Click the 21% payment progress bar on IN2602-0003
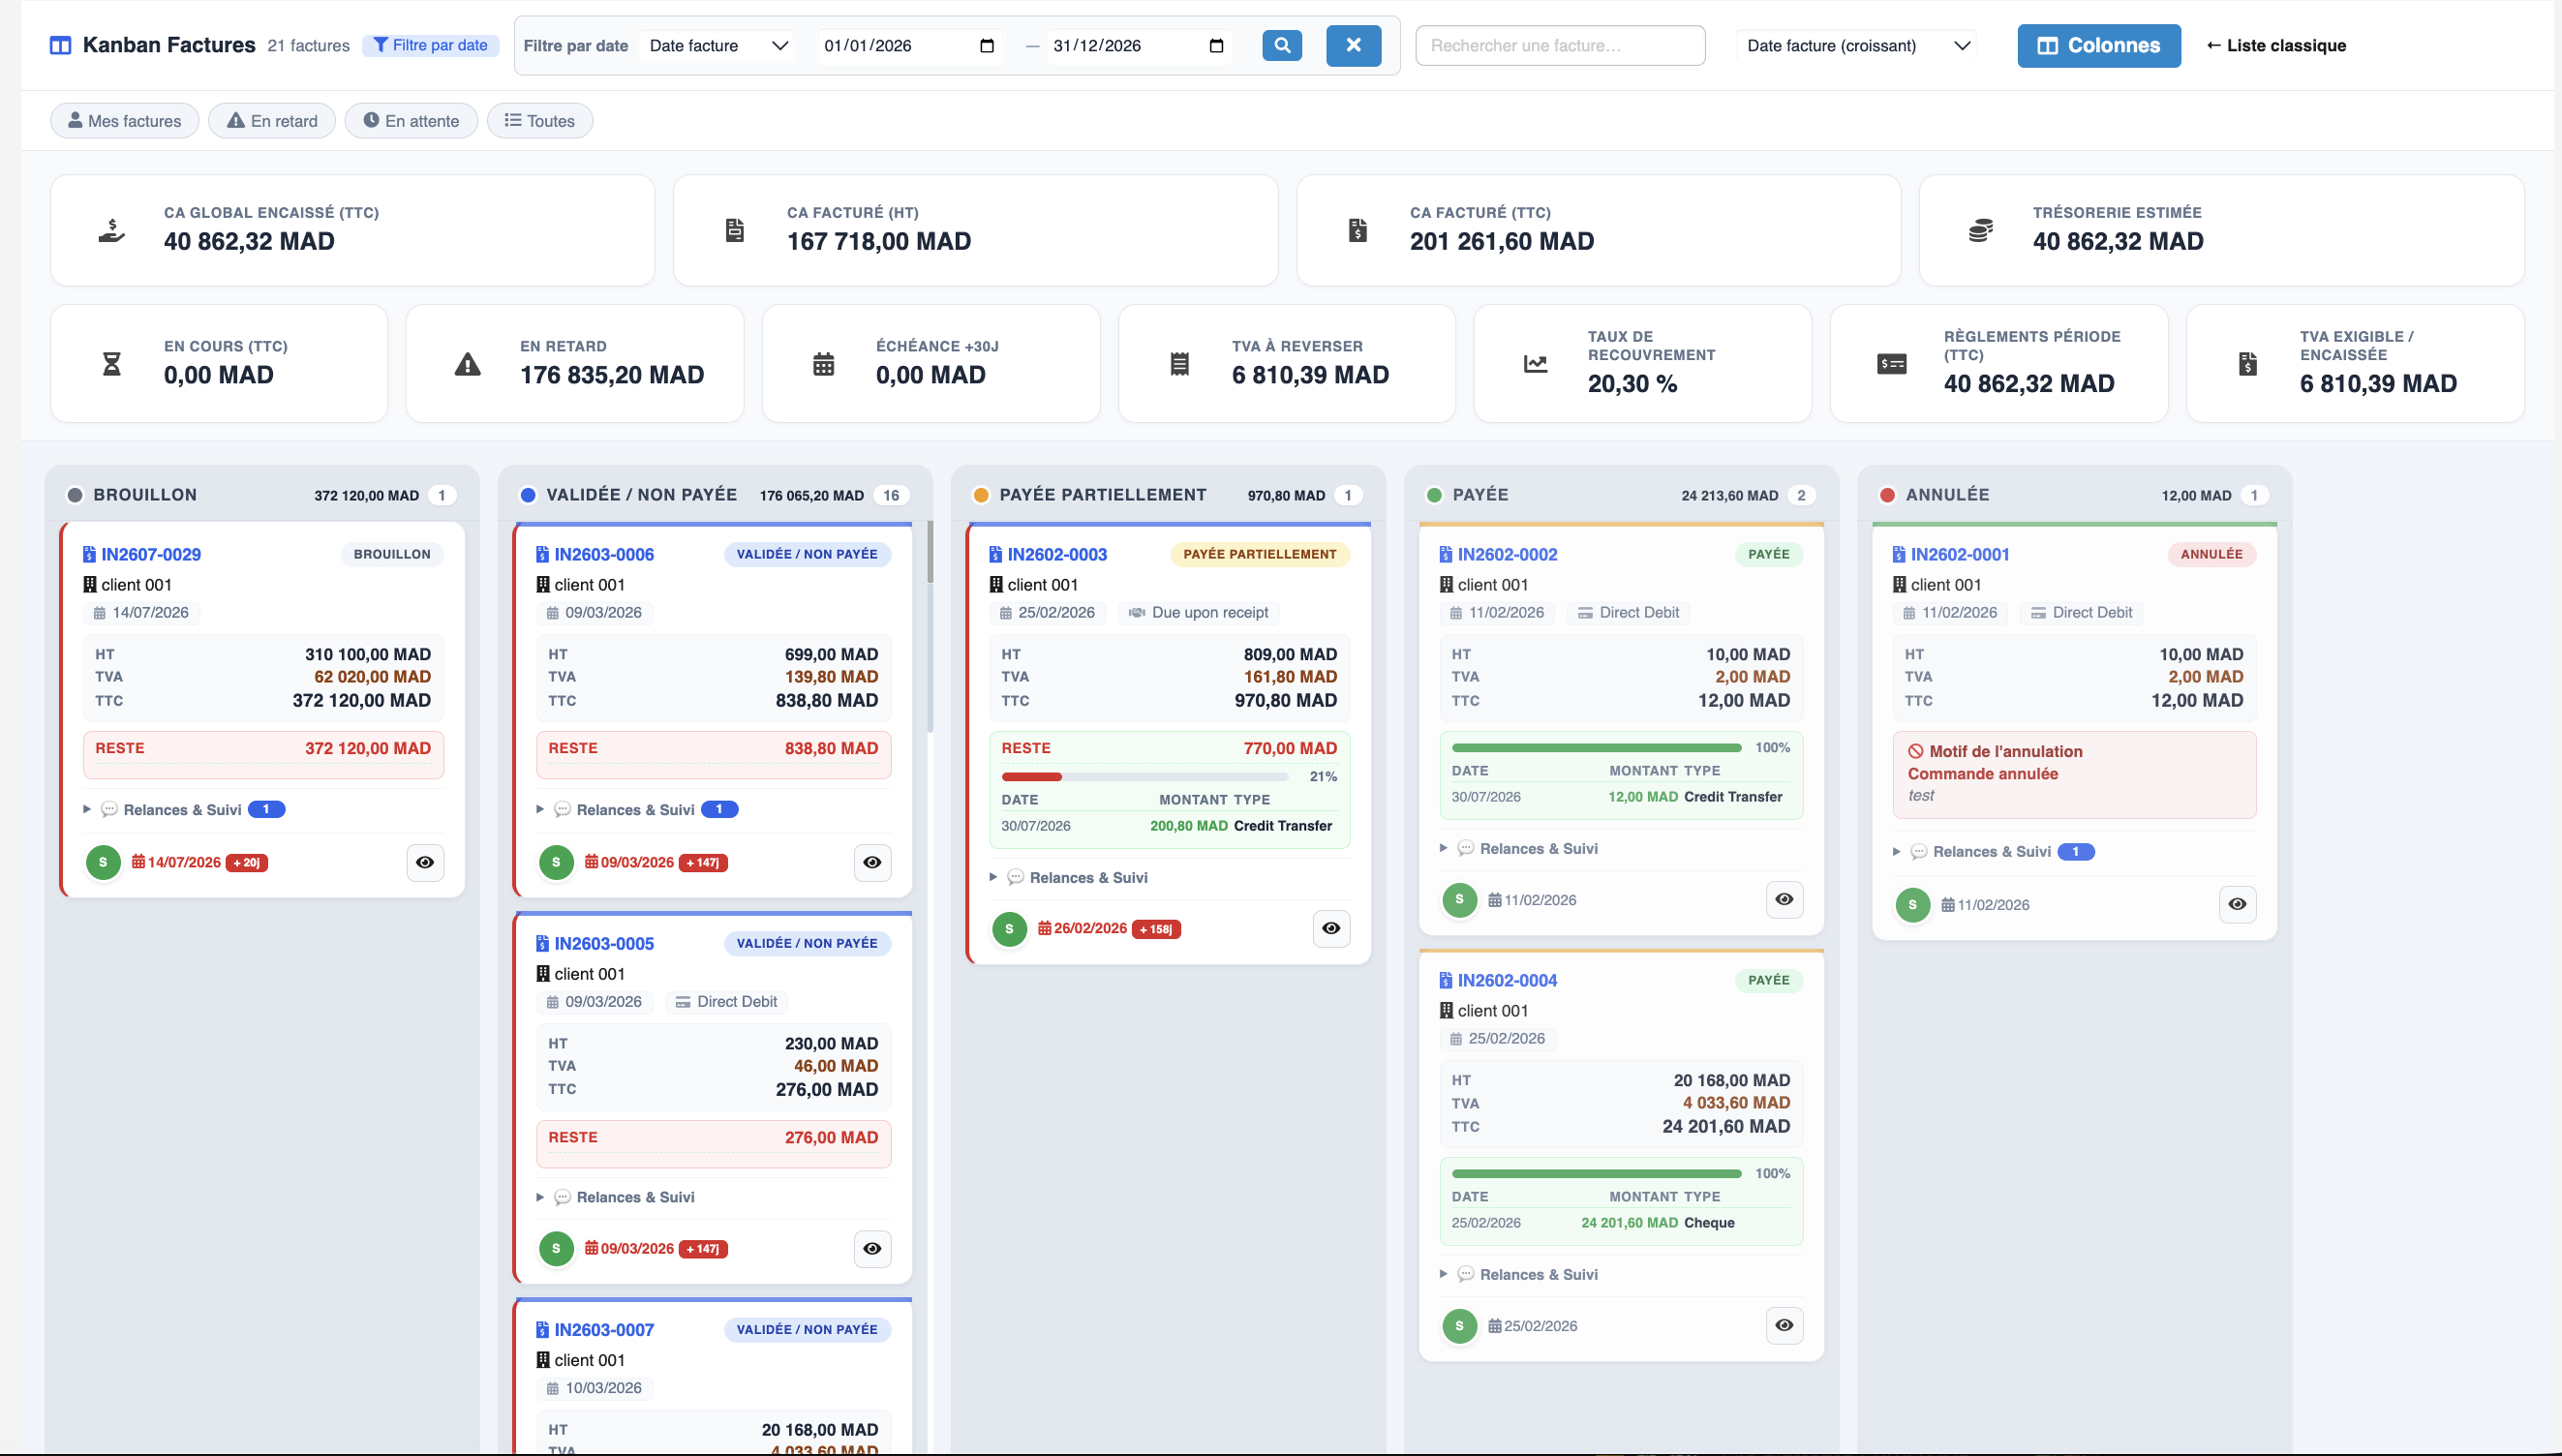The width and height of the screenshot is (2562, 1456). coord(1145,776)
